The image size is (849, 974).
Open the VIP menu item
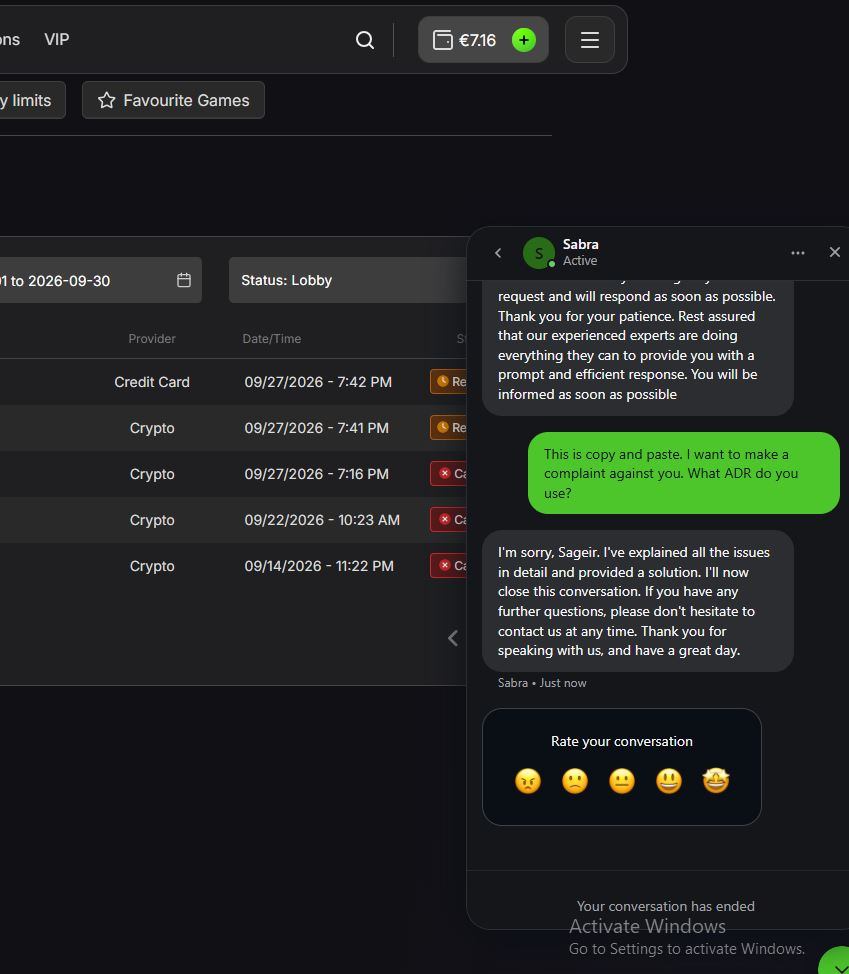click(57, 40)
